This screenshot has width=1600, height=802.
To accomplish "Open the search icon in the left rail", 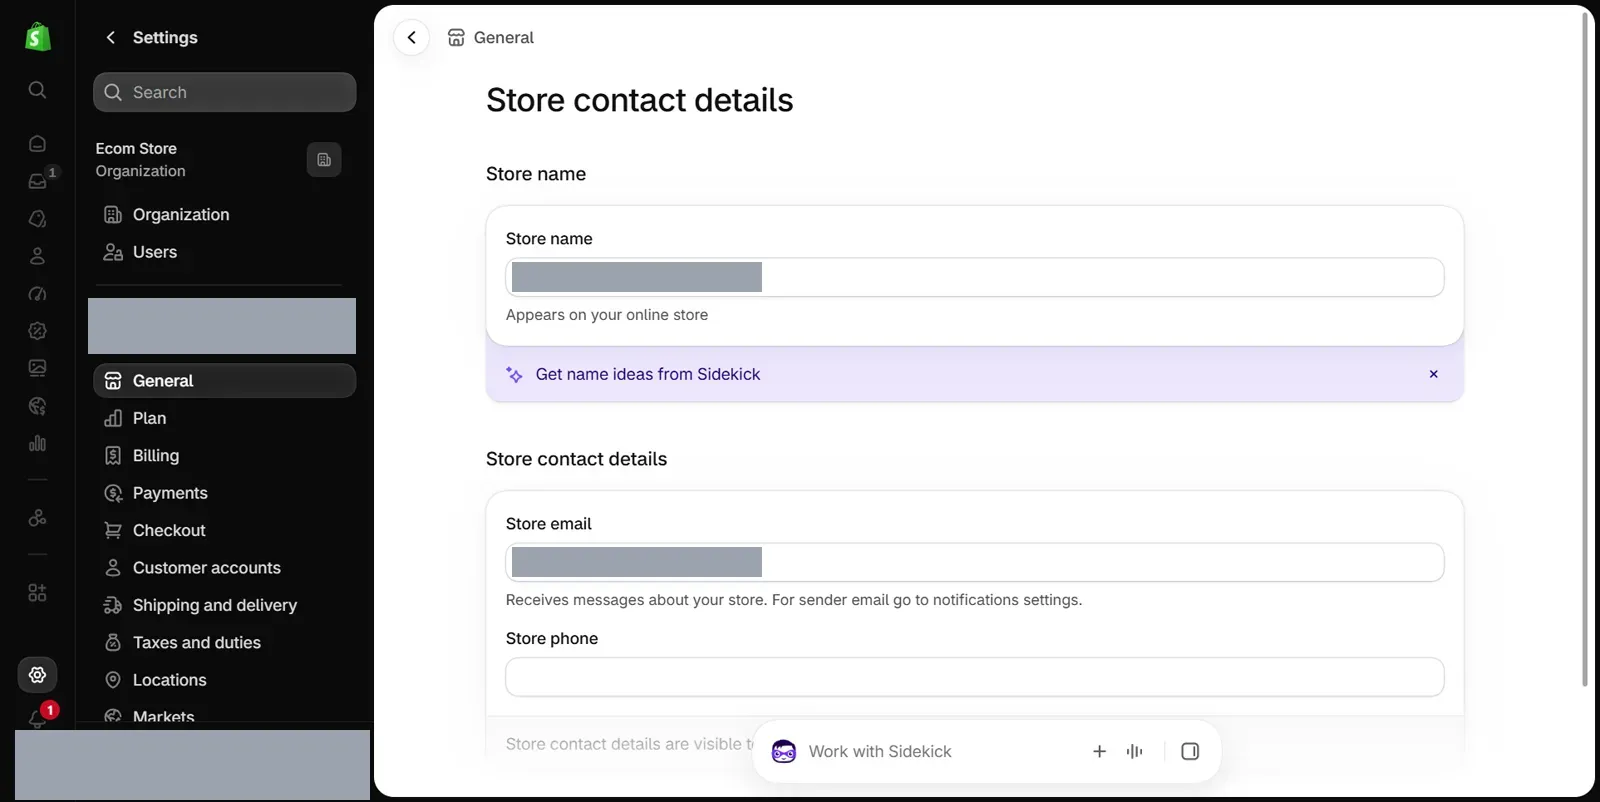I will pyautogui.click(x=37, y=90).
